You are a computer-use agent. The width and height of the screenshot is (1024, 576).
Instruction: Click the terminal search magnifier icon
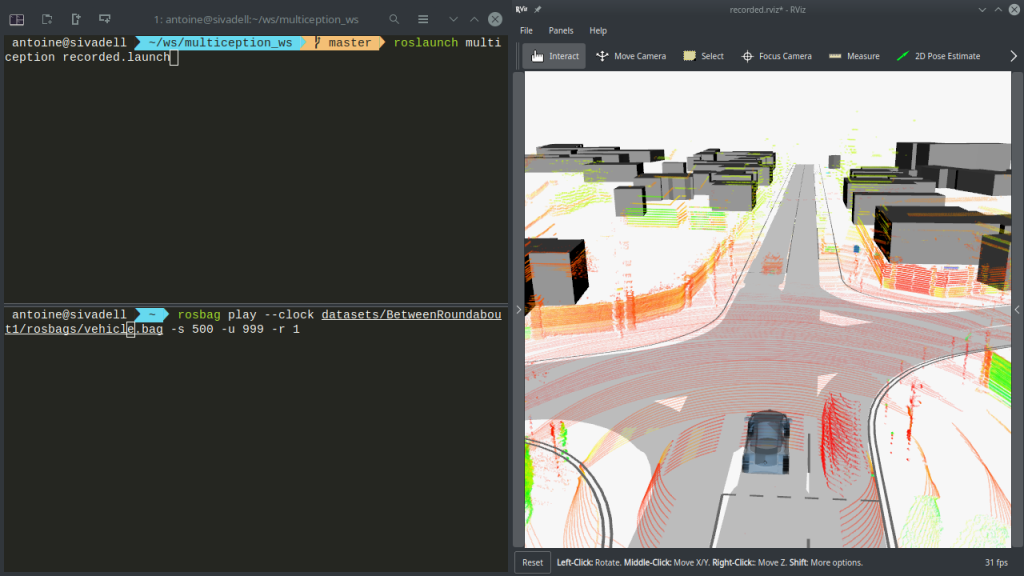pos(394,19)
